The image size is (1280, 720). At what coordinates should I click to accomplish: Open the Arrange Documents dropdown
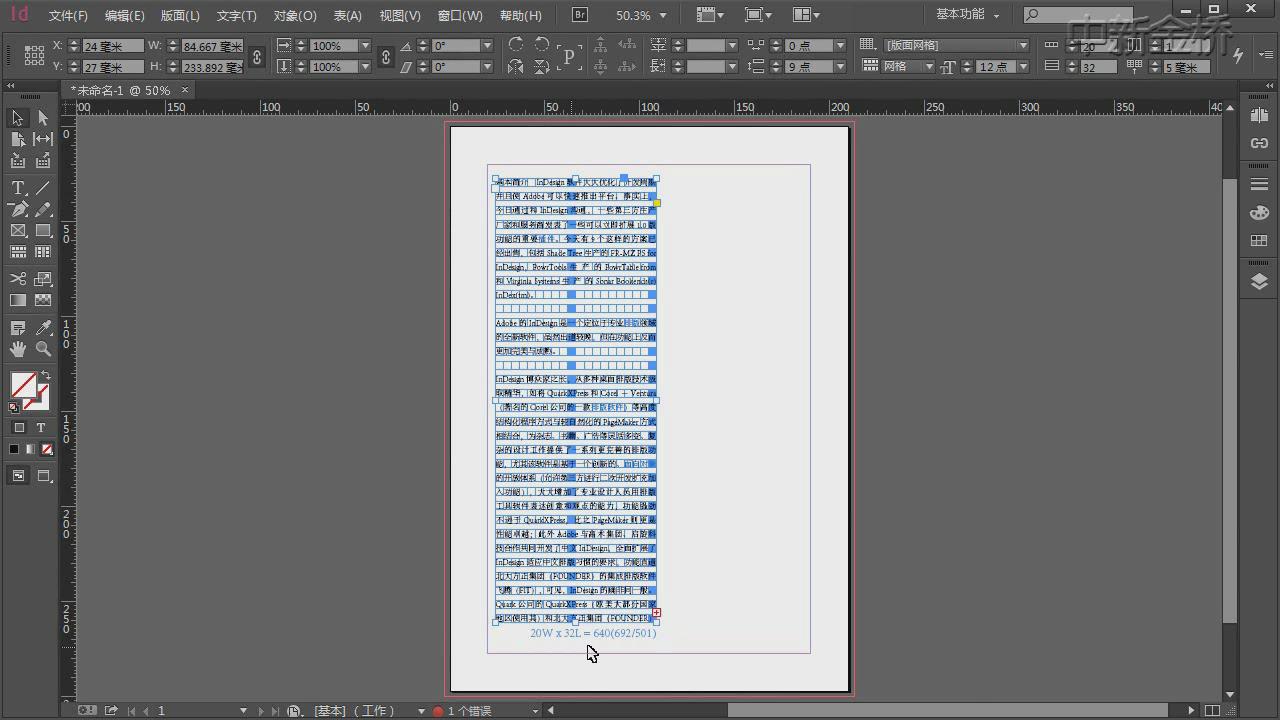tap(806, 15)
